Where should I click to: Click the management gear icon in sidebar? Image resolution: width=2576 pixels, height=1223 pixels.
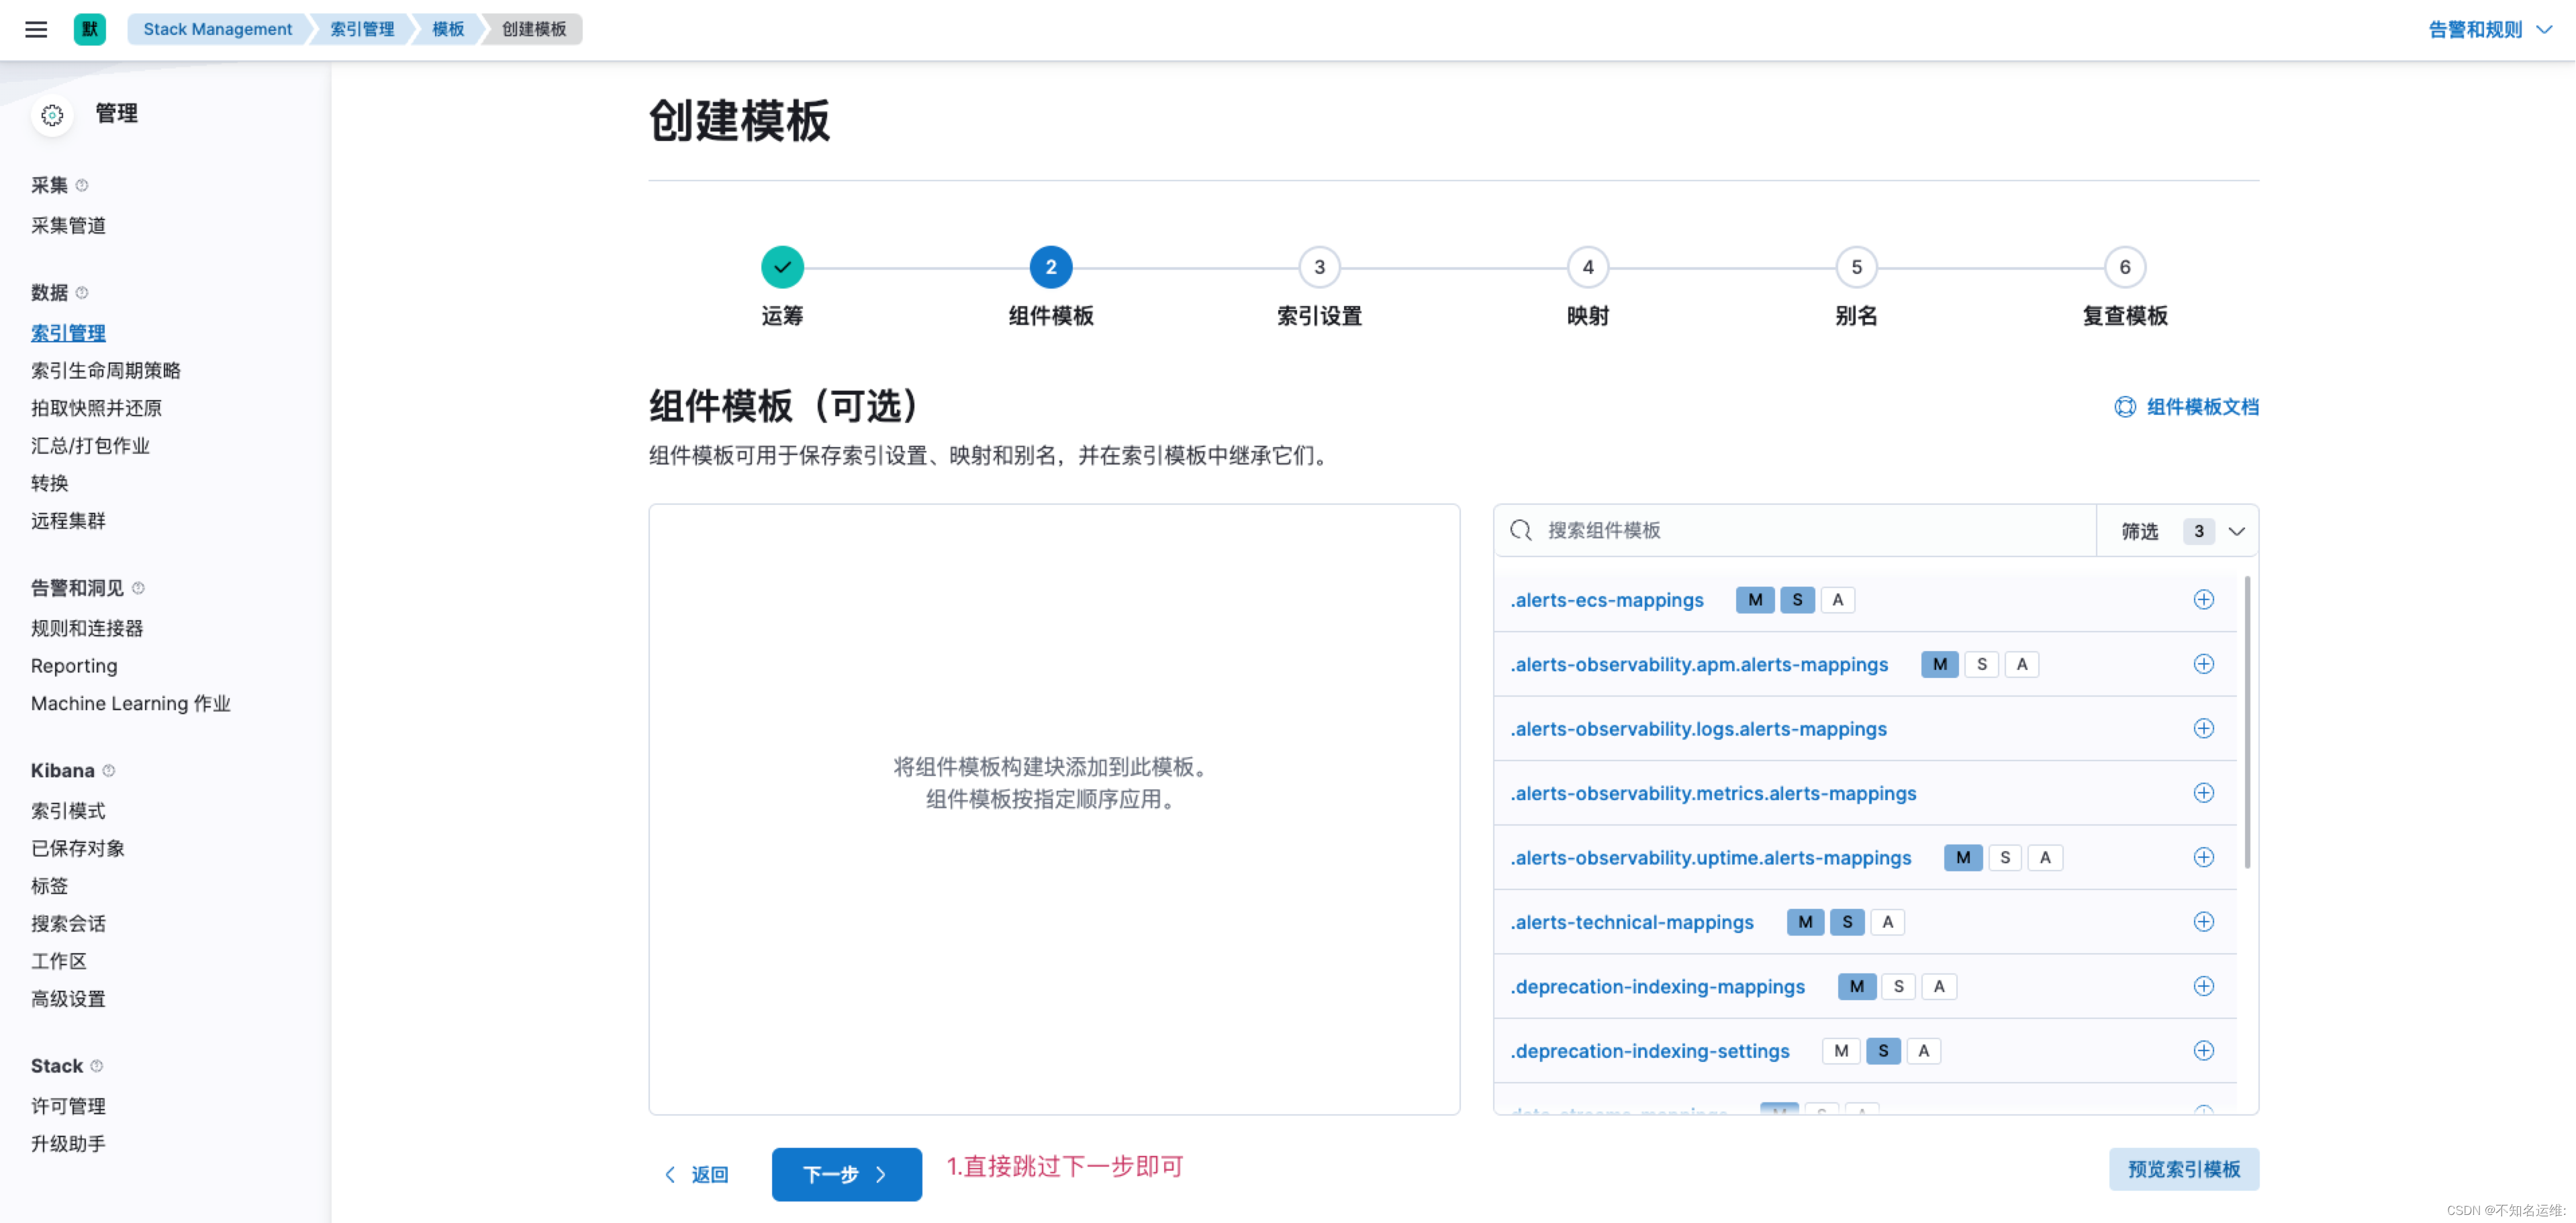pos(52,115)
